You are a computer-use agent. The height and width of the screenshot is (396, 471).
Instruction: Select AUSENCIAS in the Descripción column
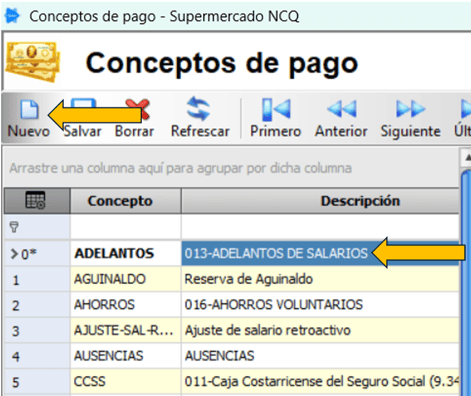coord(320,356)
